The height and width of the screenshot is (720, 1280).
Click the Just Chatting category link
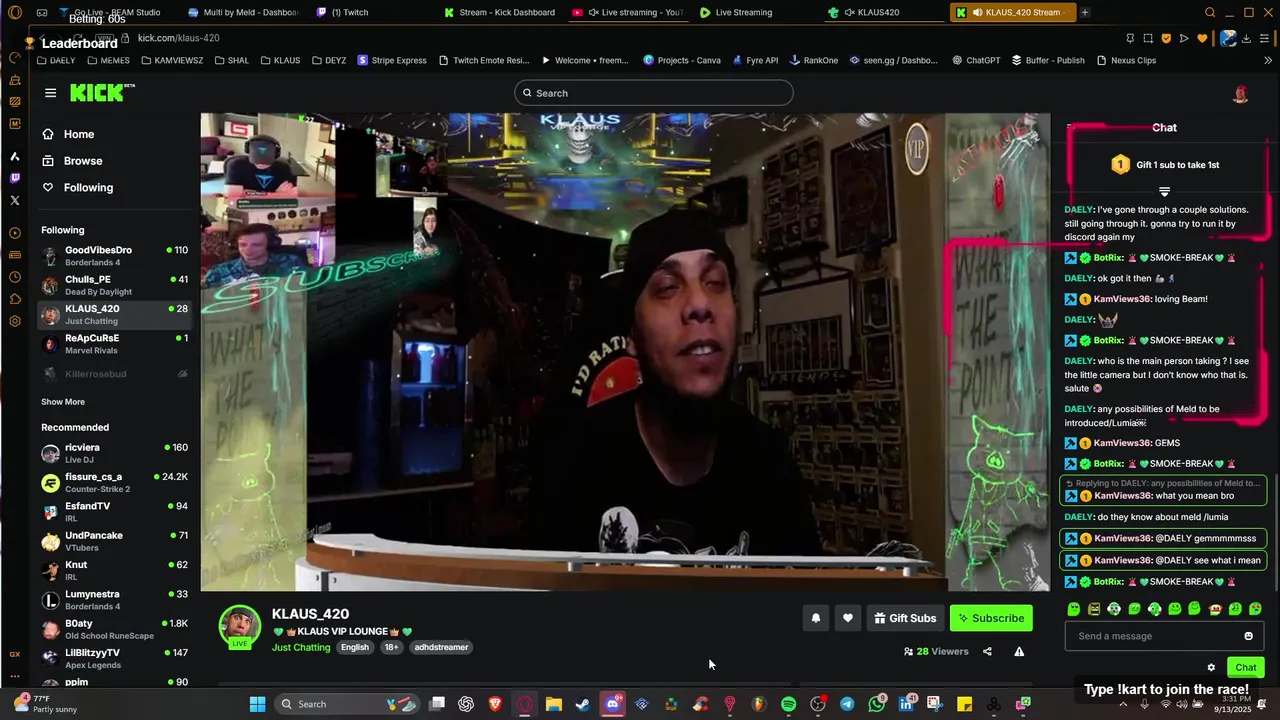[x=301, y=647]
